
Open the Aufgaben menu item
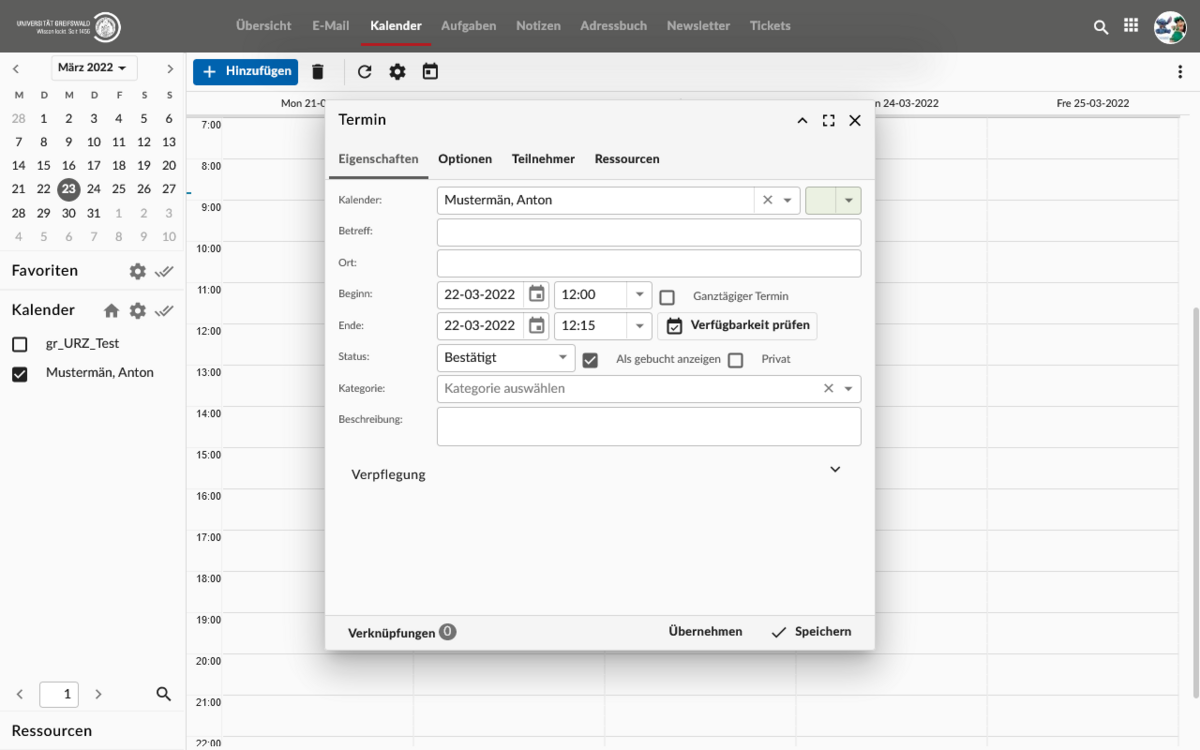pos(468,26)
